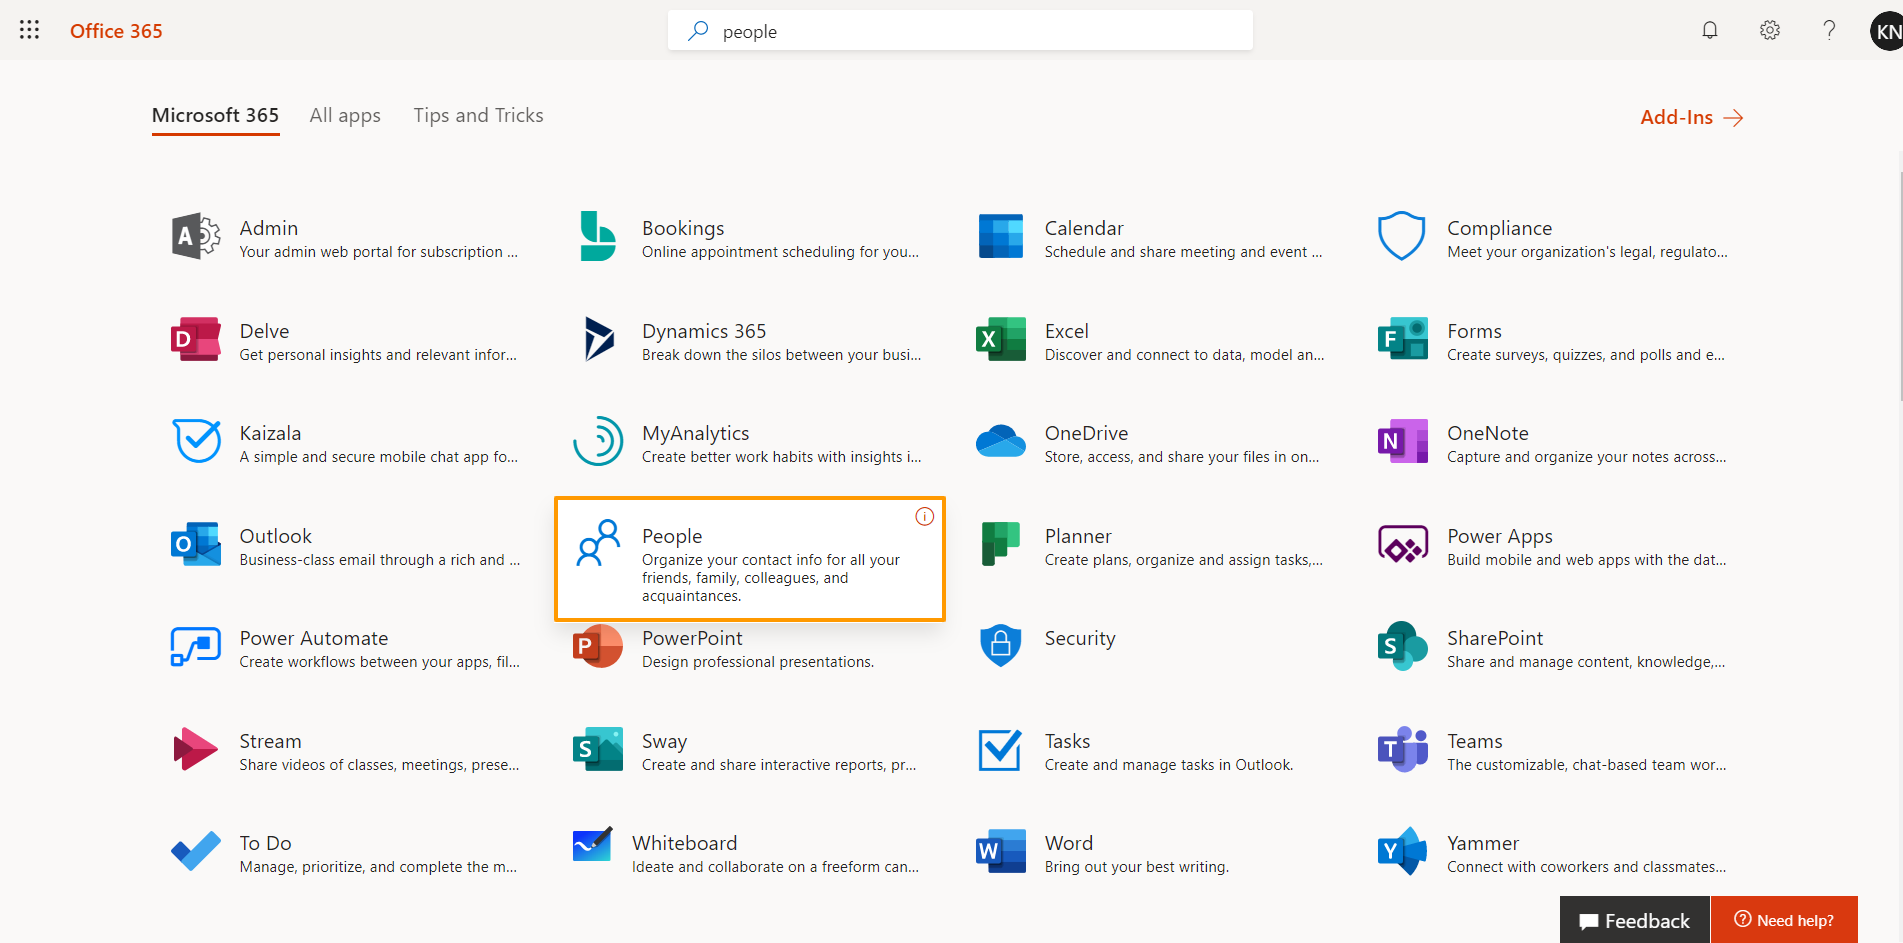Launch the OneDrive cloud icon
The image size is (1903, 943).
click(x=1001, y=442)
